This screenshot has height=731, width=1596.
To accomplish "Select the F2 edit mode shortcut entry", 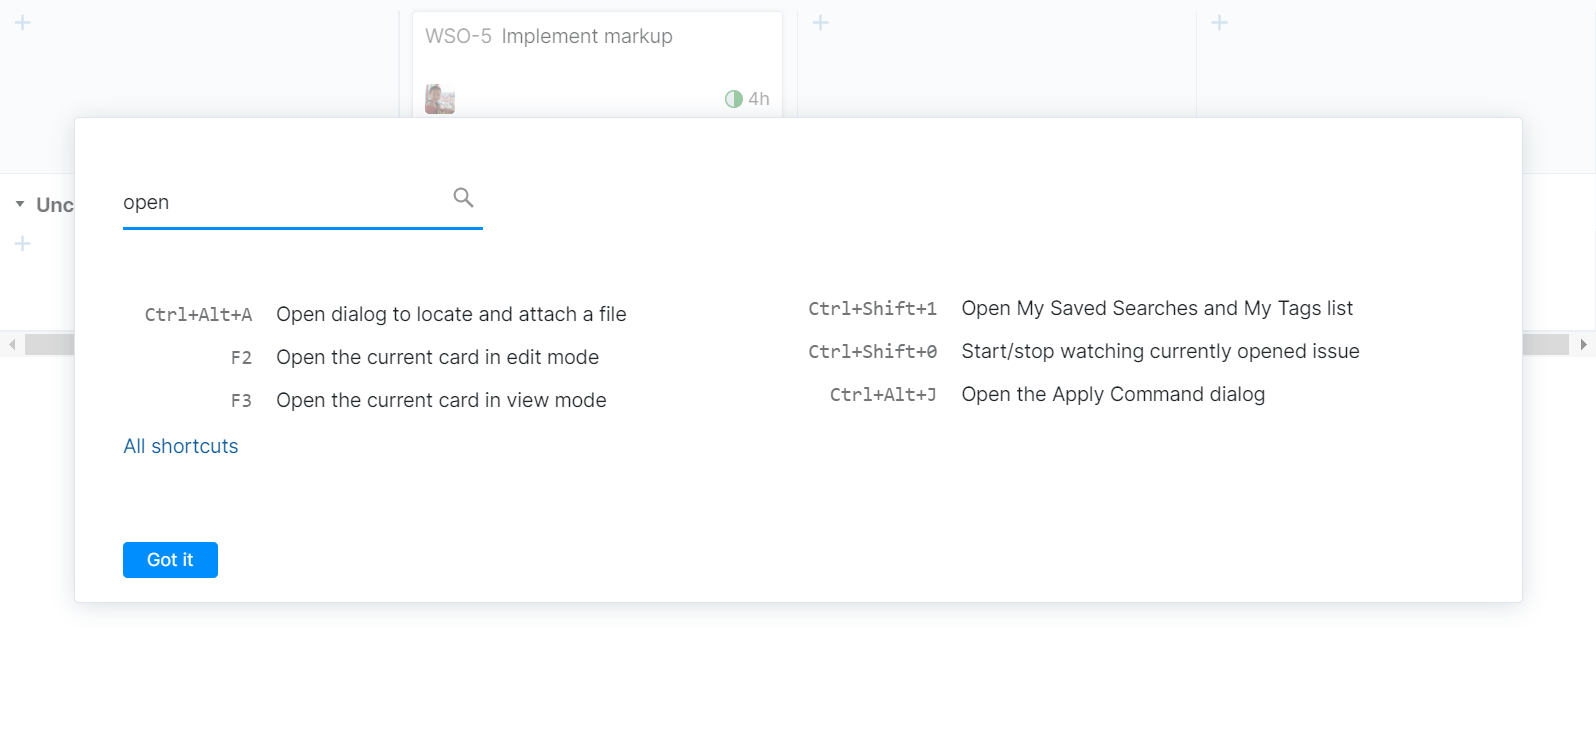I will point(437,357).
